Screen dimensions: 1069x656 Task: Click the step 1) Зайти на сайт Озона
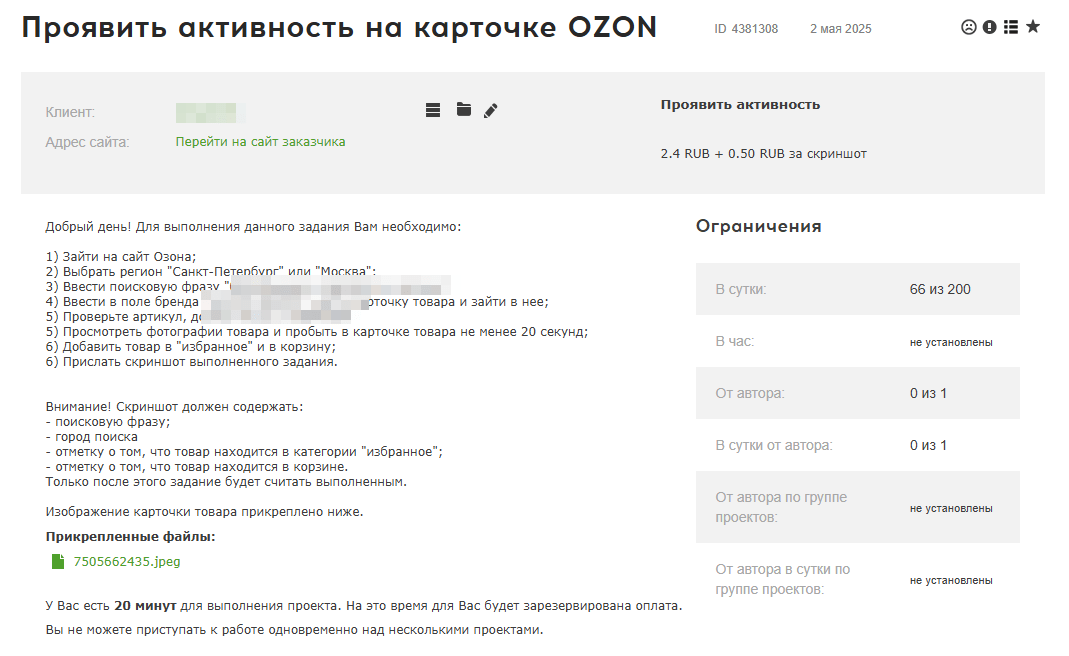coord(121,256)
